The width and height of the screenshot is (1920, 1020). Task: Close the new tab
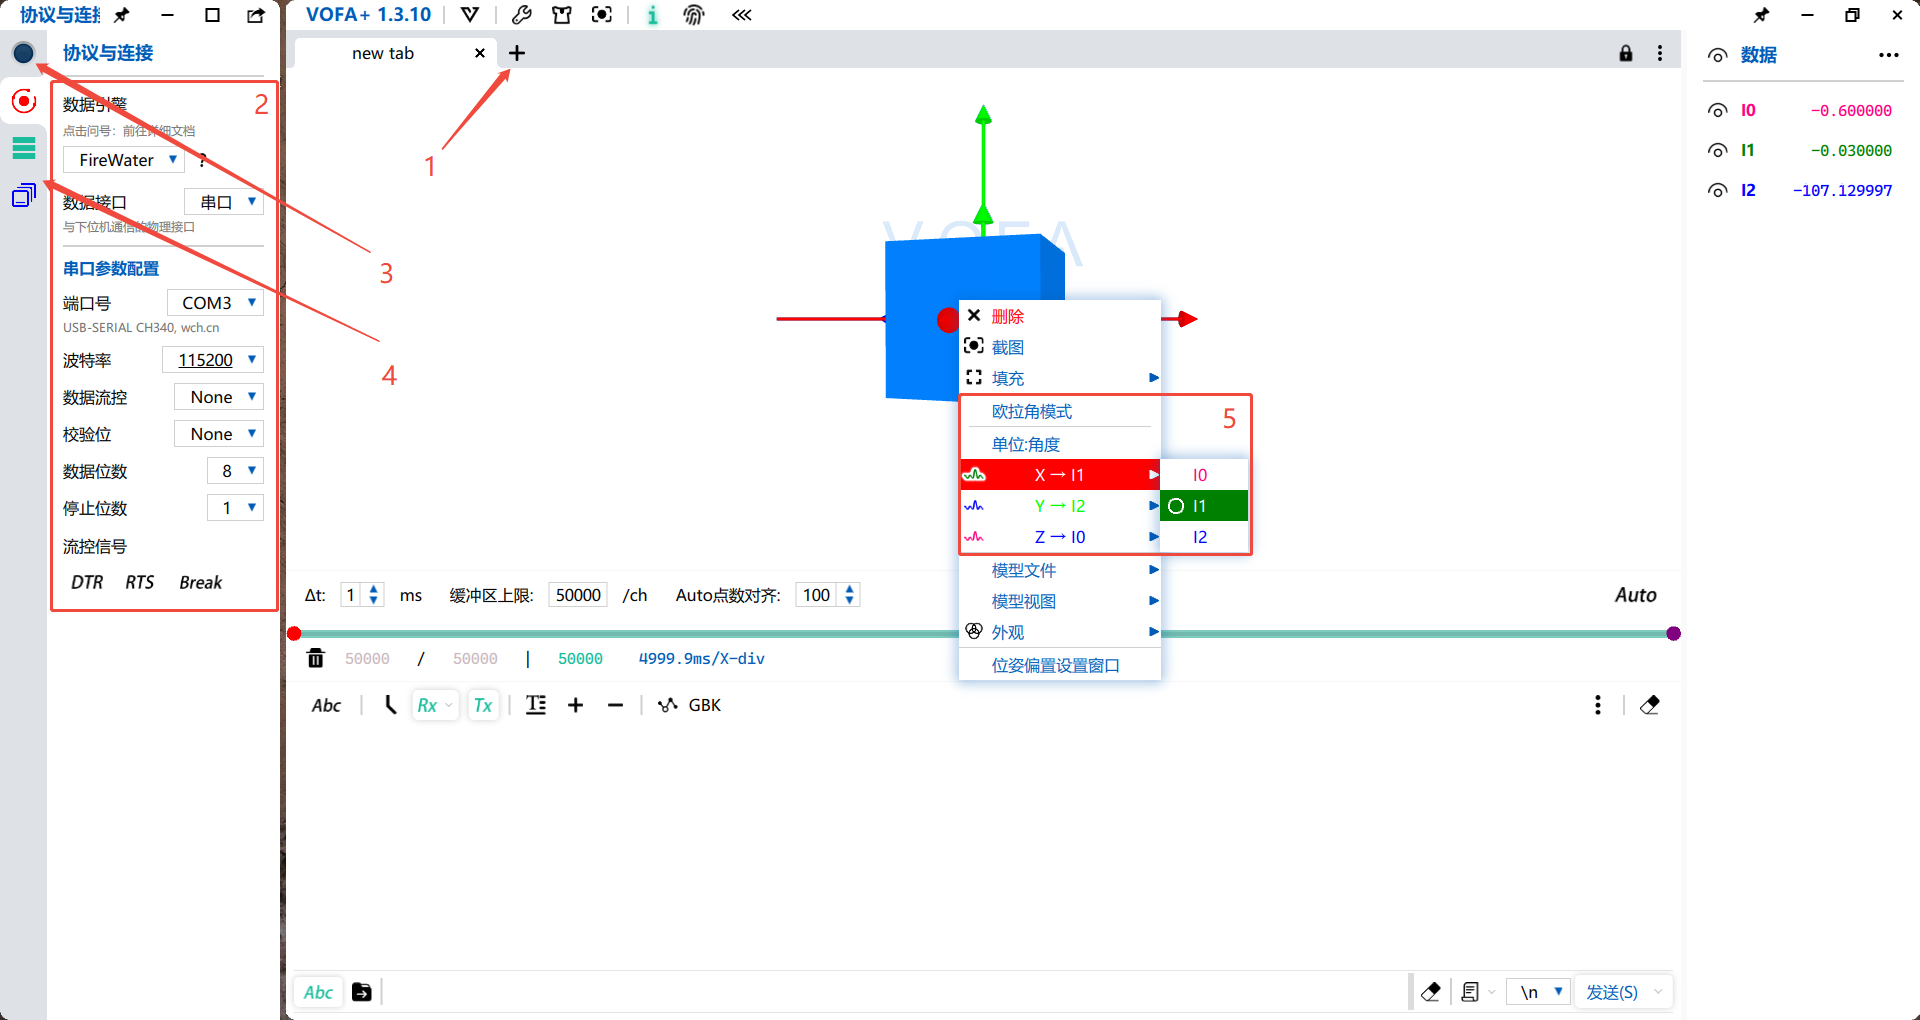pos(480,53)
